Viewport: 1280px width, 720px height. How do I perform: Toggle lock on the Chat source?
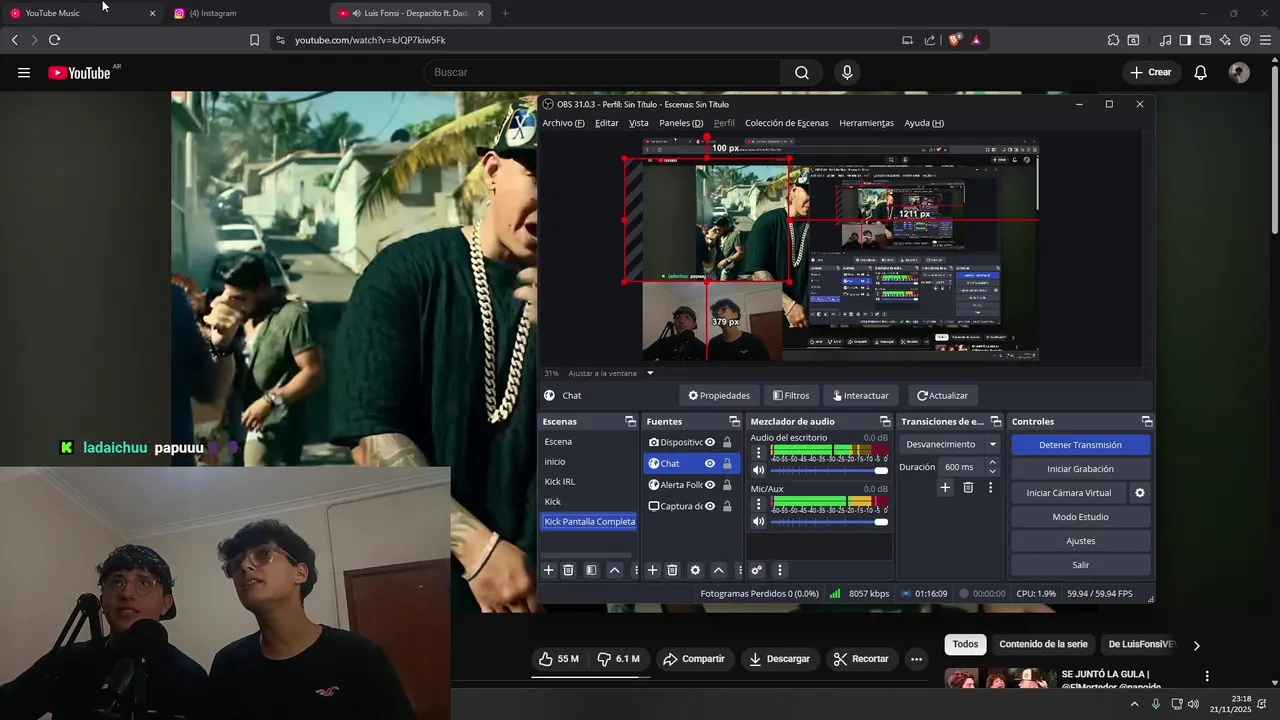pyautogui.click(x=727, y=464)
